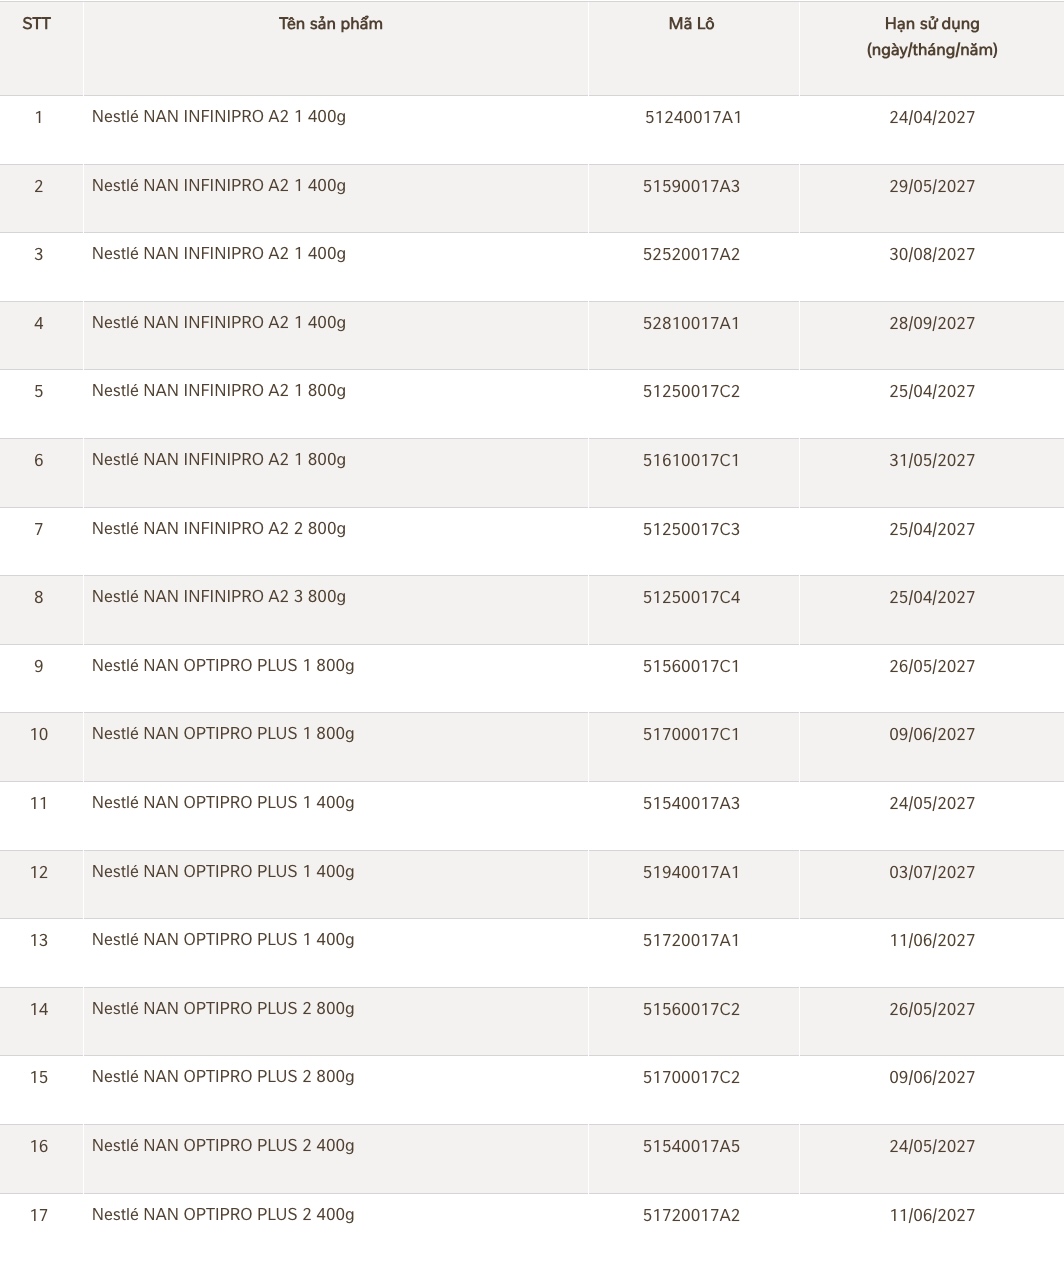Click expiry date 31/05/2027

coord(931,461)
